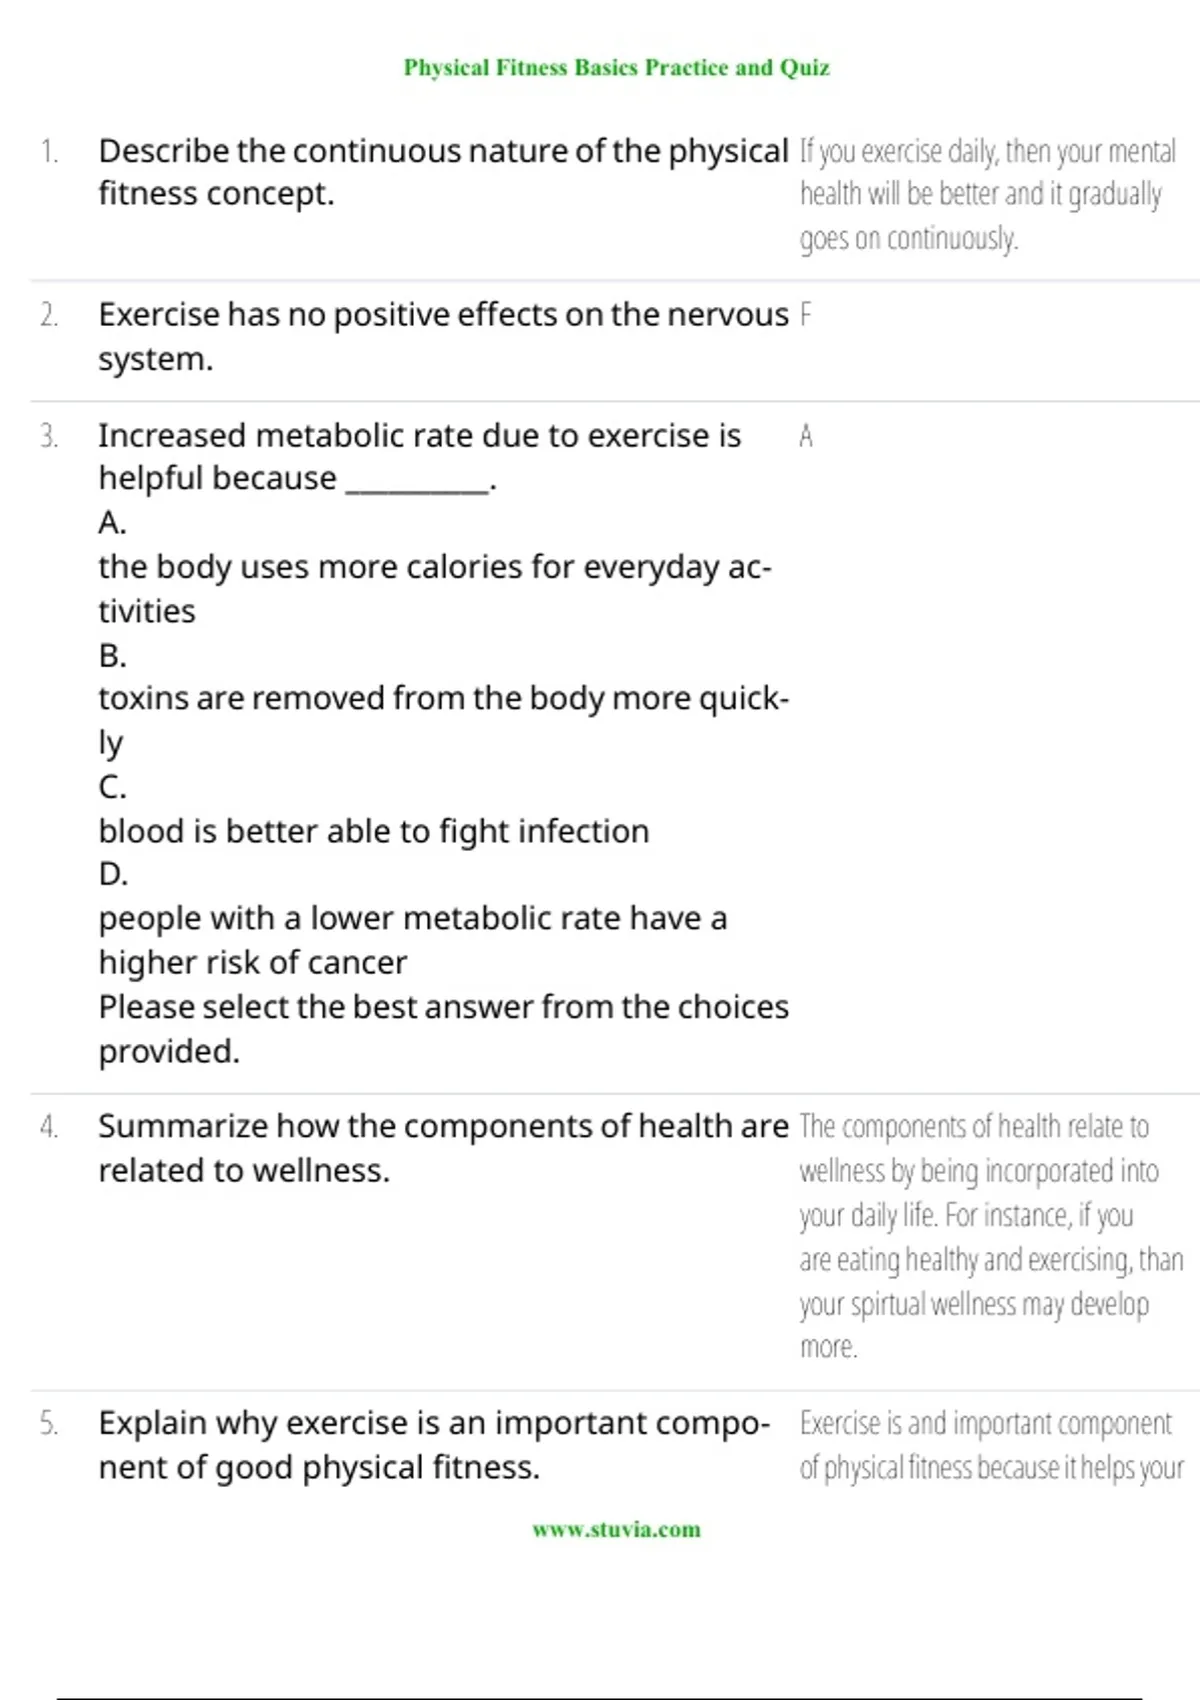Click the 'If you exercise daily' answer text
Viewport: 1200px width, 1700px height.
coord(987,195)
